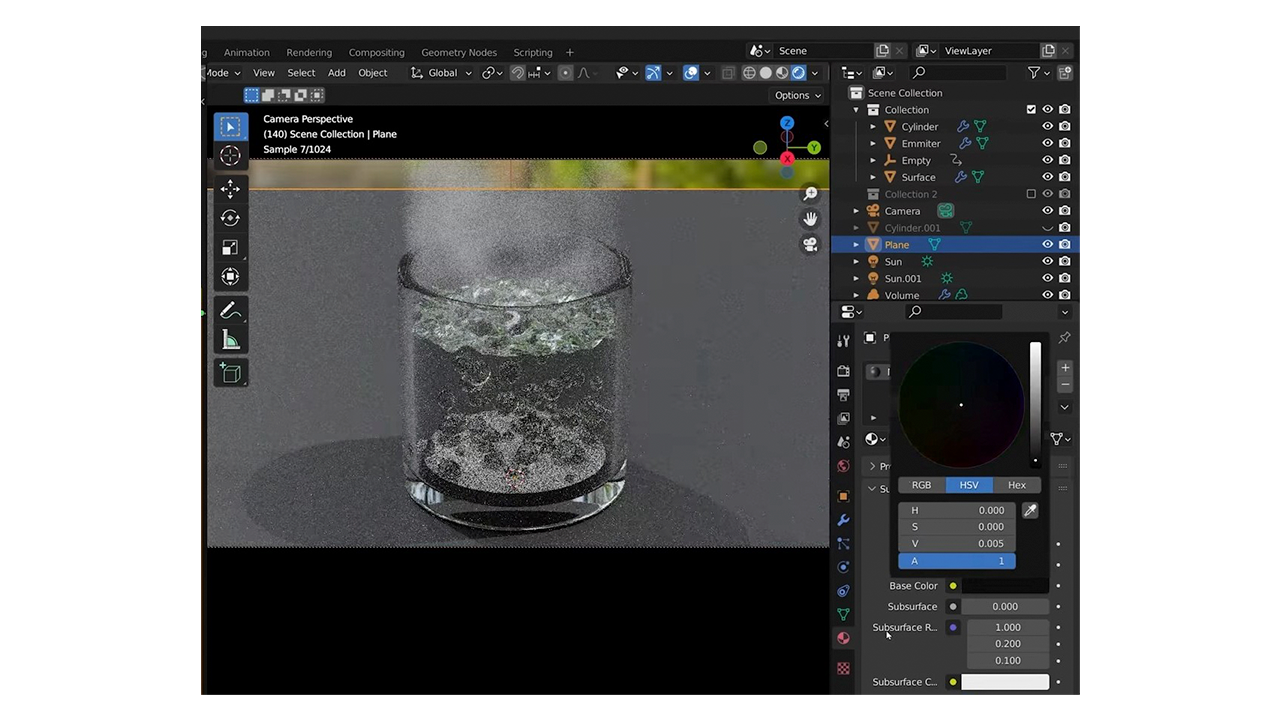The image size is (1280, 720).
Task: Open the Global transform orientation dropdown
Action: 440,73
